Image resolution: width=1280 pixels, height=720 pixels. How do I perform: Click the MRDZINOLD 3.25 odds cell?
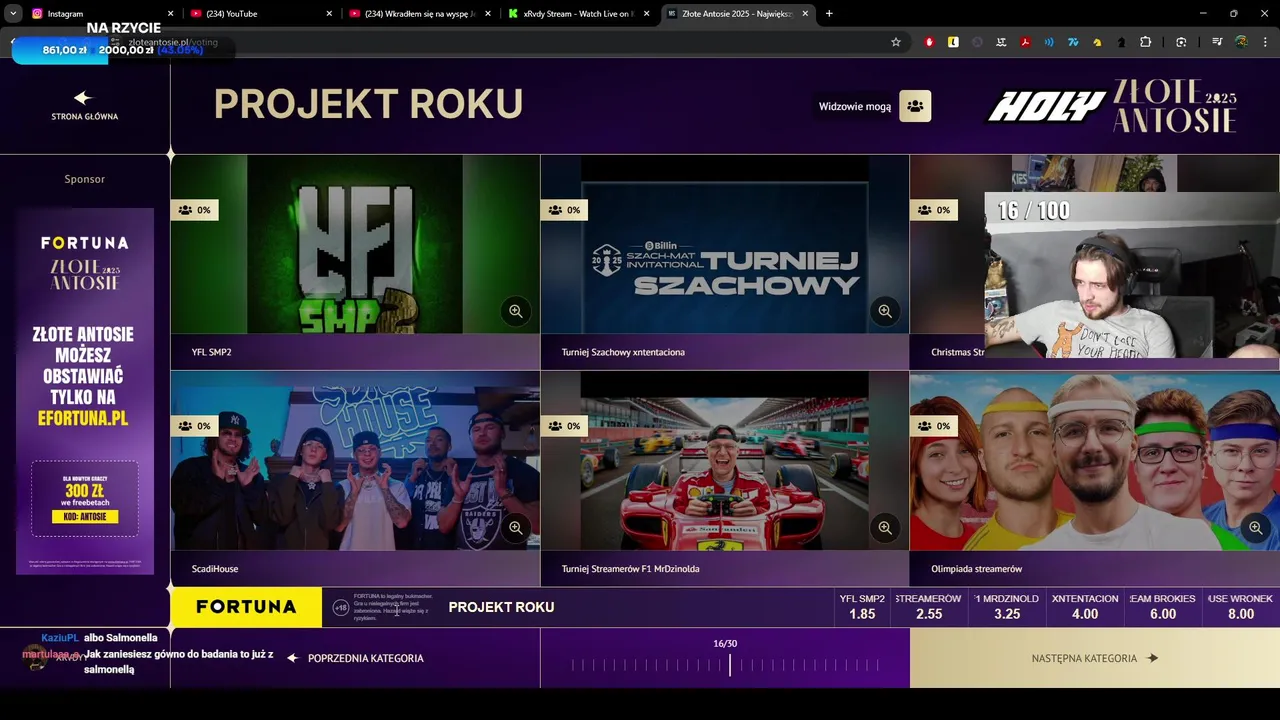coord(1007,607)
